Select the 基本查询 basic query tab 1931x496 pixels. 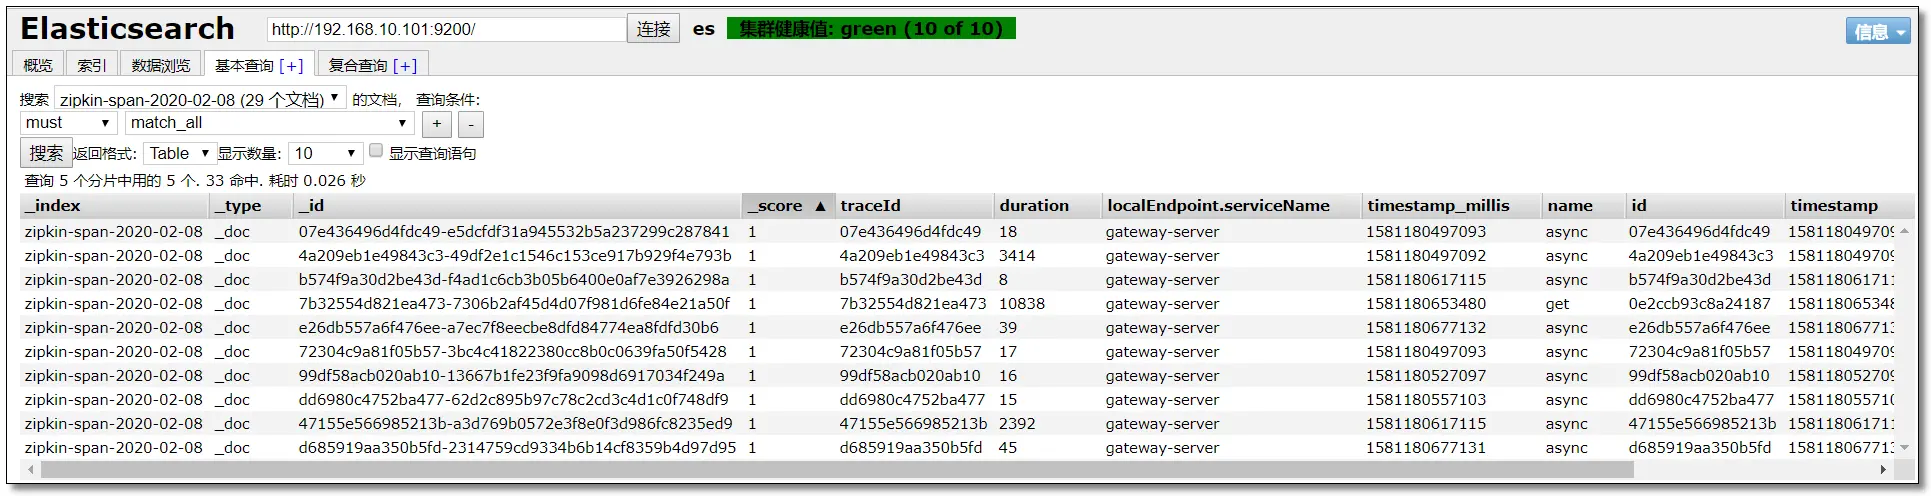pos(244,65)
